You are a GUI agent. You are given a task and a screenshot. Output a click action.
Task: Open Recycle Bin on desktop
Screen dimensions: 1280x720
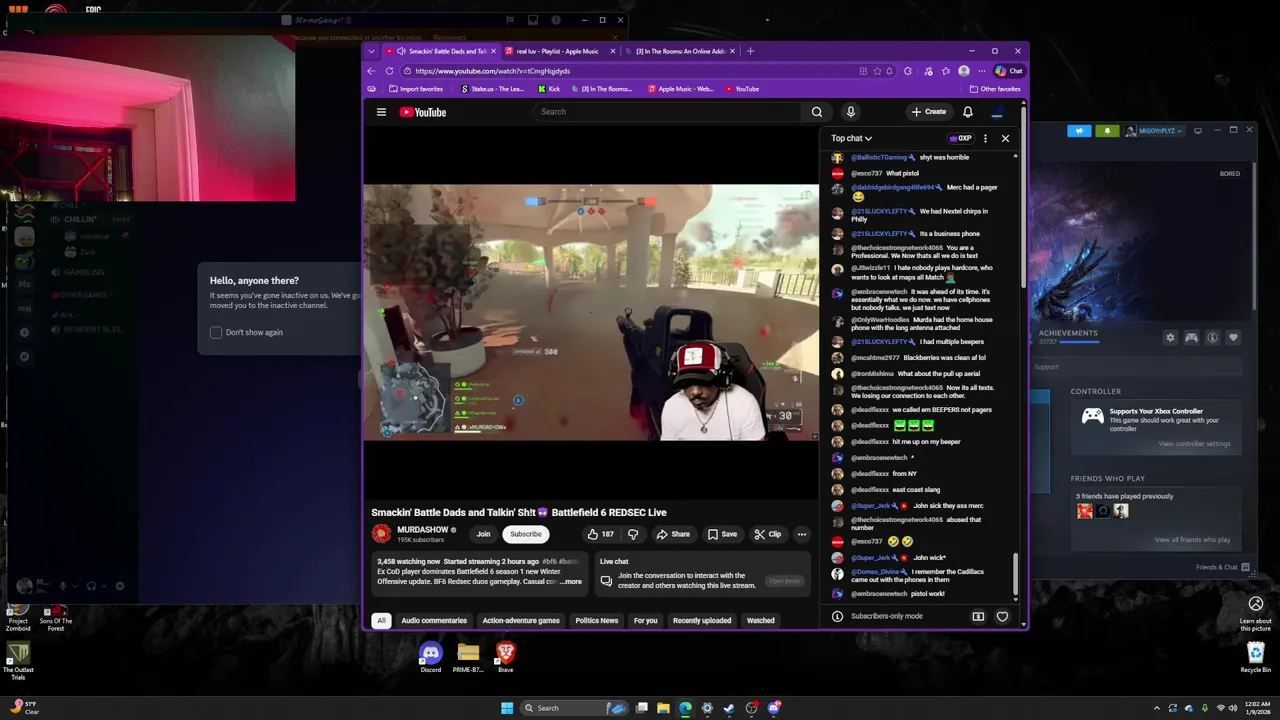(x=1256, y=657)
